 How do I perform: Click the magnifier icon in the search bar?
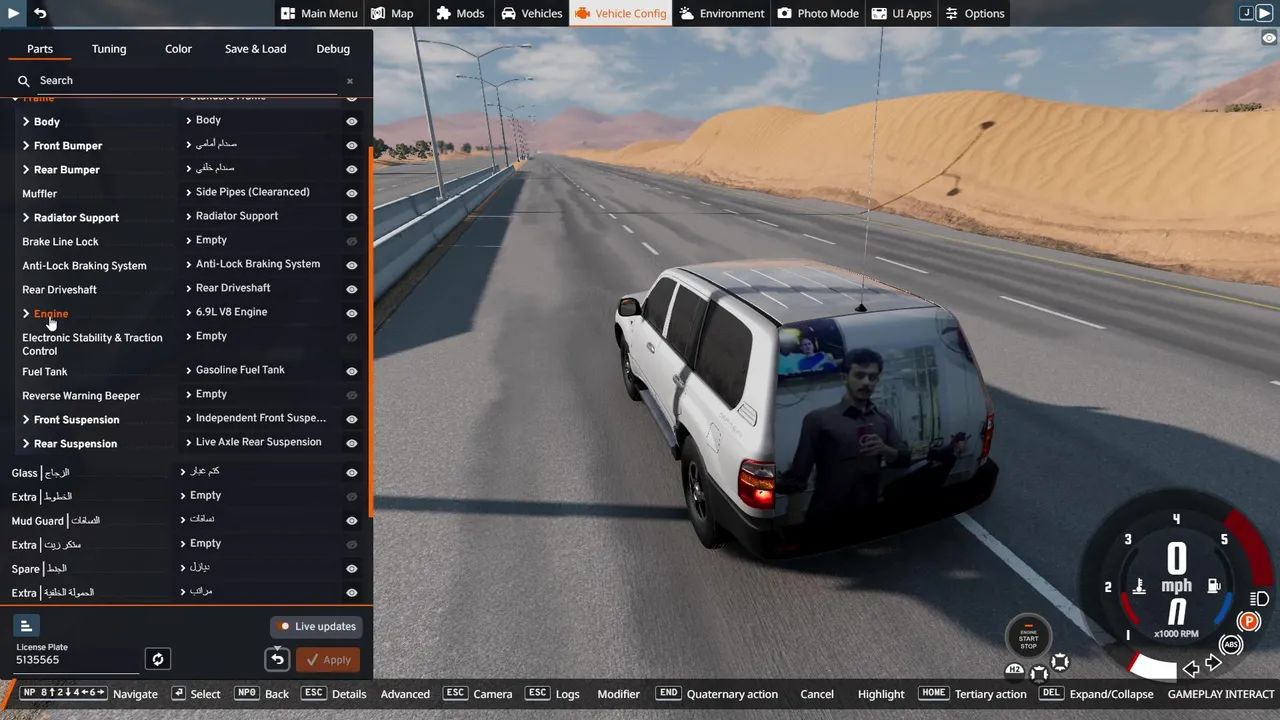point(24,81)
